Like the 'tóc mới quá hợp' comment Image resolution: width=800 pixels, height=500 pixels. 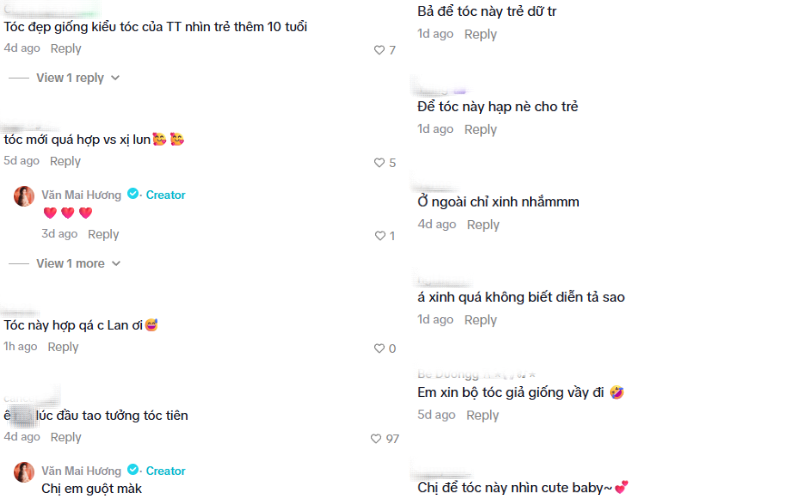click(x=379, y=163)
